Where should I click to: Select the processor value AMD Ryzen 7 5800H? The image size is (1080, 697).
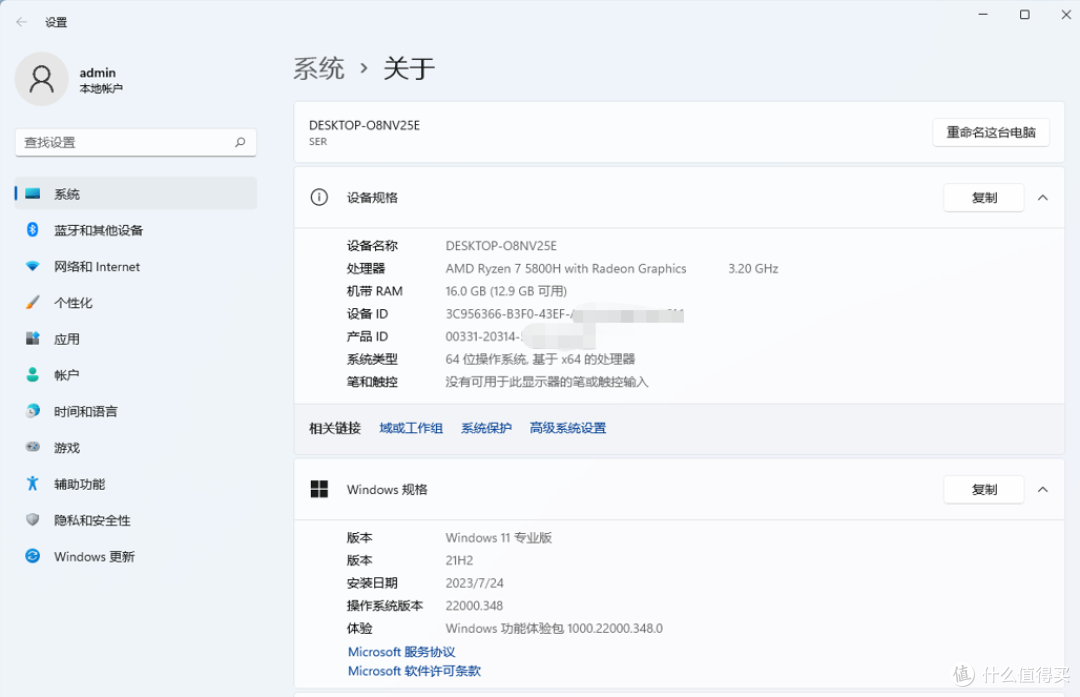click(x=565, y=269)
